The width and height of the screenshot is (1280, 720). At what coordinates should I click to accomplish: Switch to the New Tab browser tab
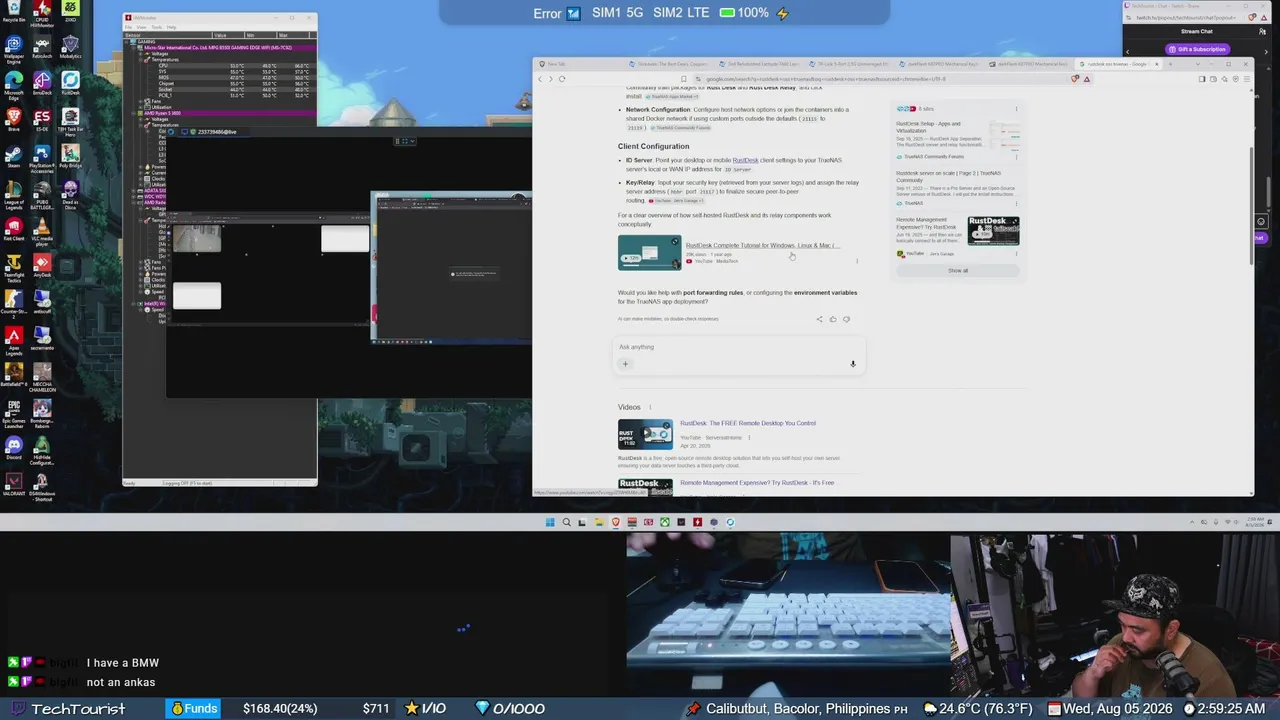(x=577, y=64)
